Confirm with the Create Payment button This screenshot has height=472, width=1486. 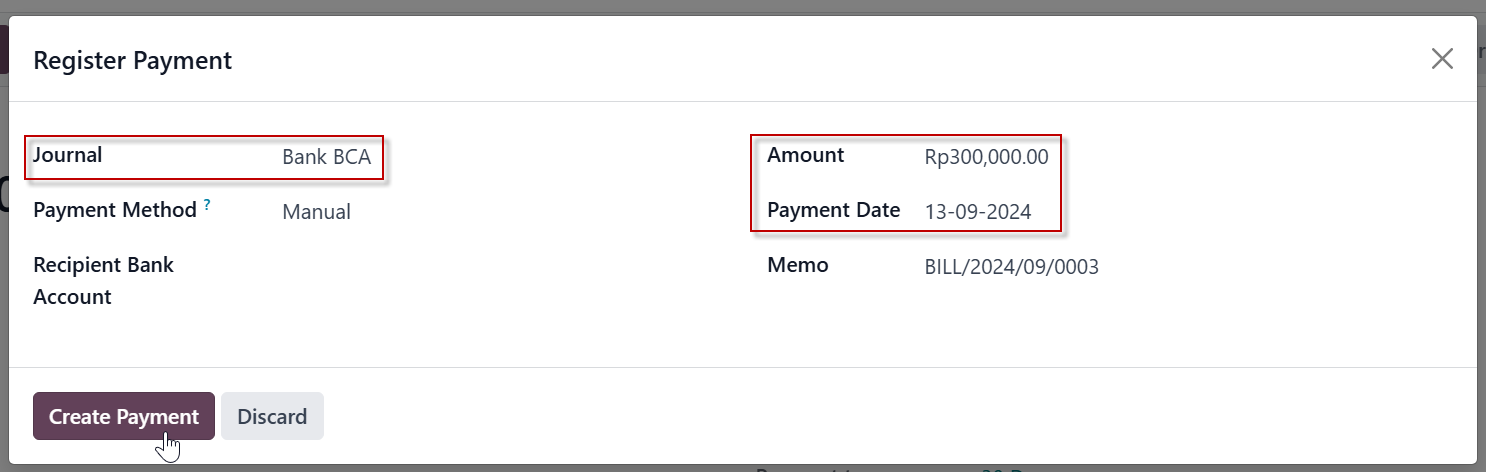pos(124,416)
